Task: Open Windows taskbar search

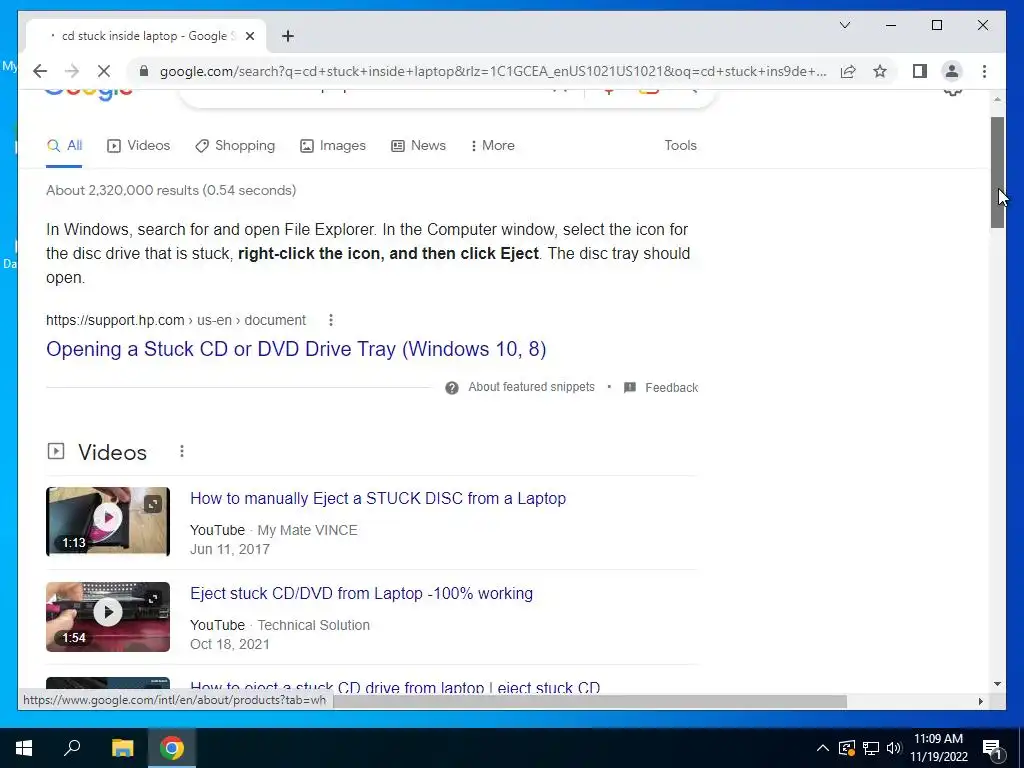Action: click(x=72, y=748)
